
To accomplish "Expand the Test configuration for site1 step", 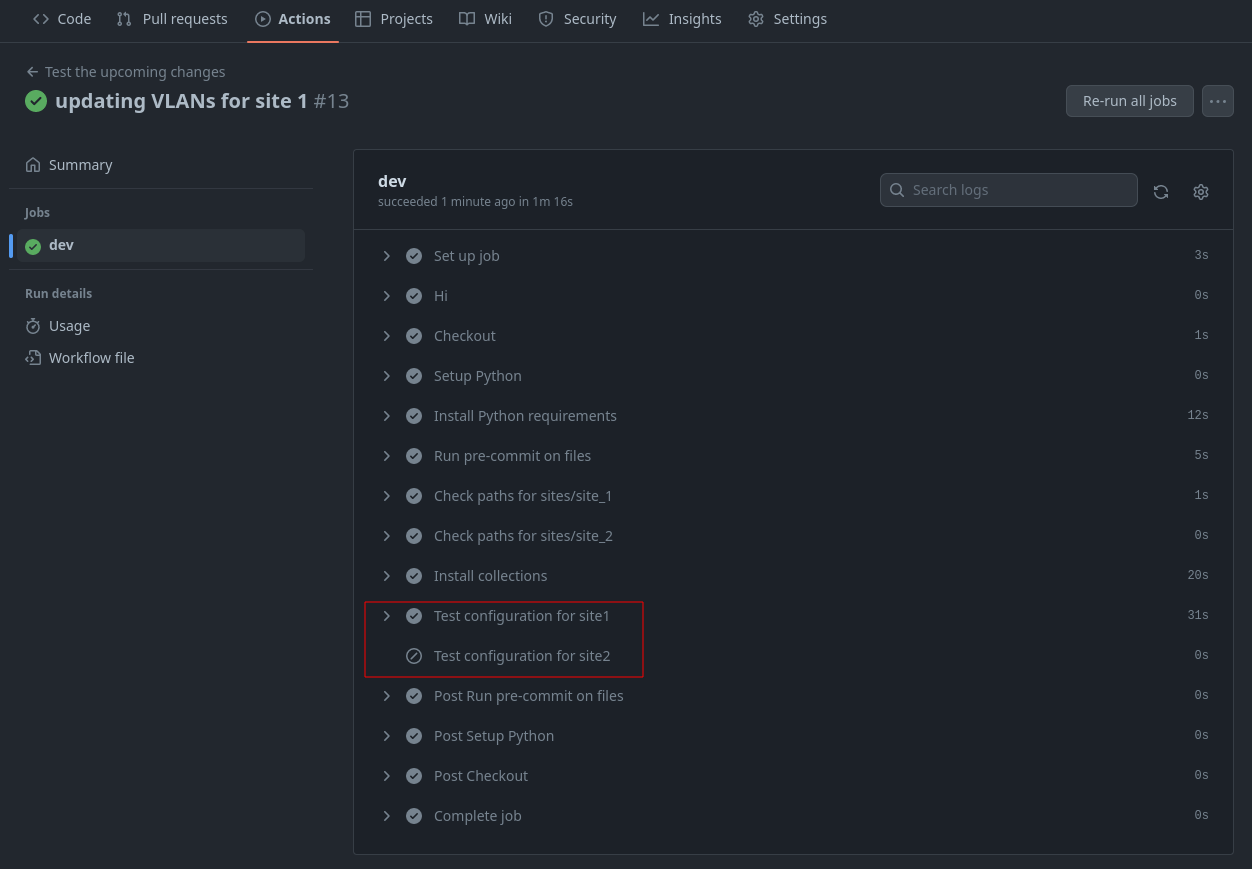I will click(x=387, y=616).
